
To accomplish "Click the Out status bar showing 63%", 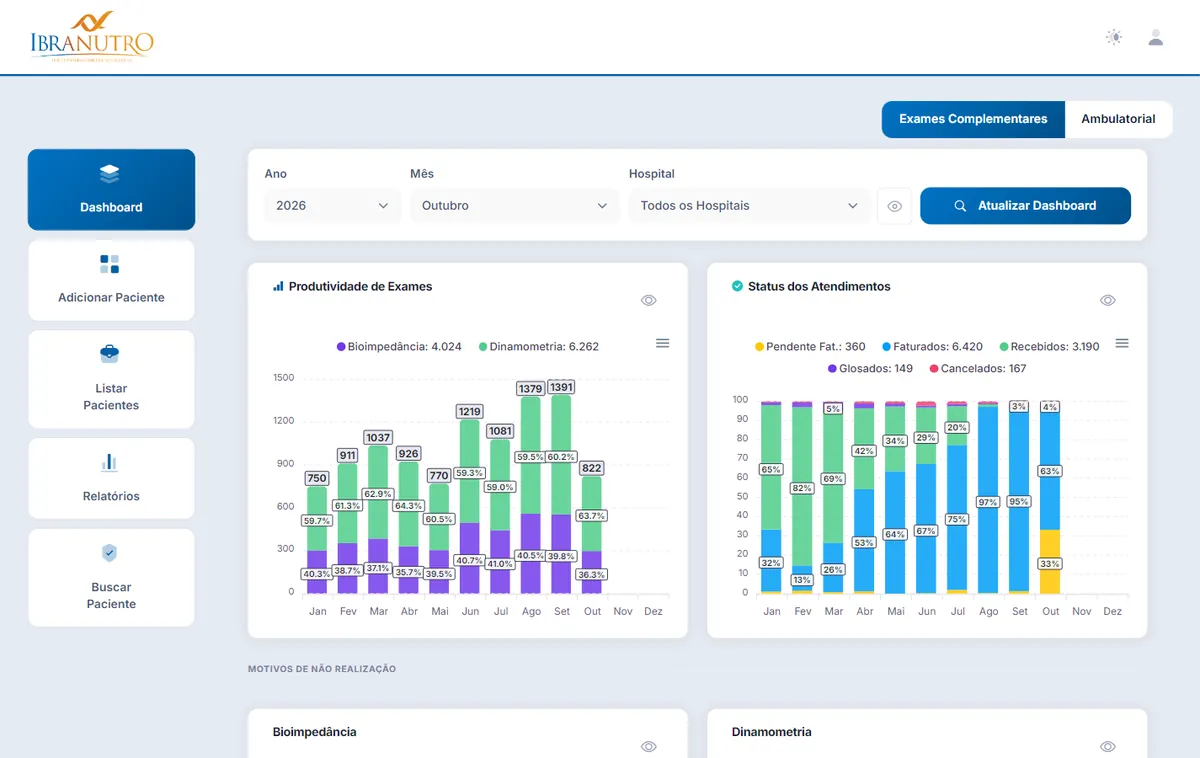I will [x=1050, y=471].
